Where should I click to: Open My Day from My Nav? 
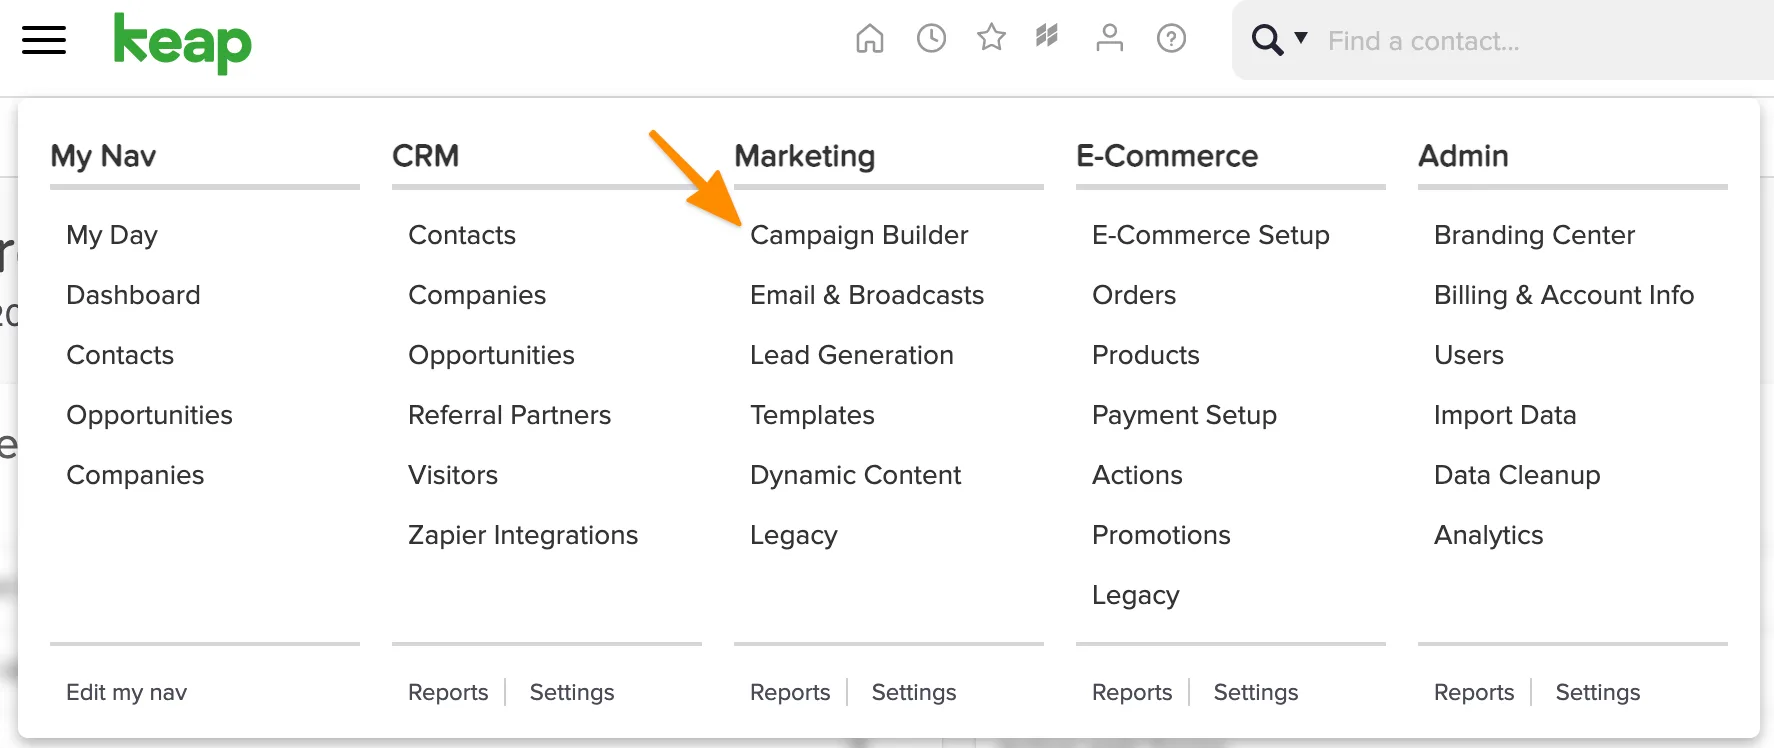click(x=112, y=236)
